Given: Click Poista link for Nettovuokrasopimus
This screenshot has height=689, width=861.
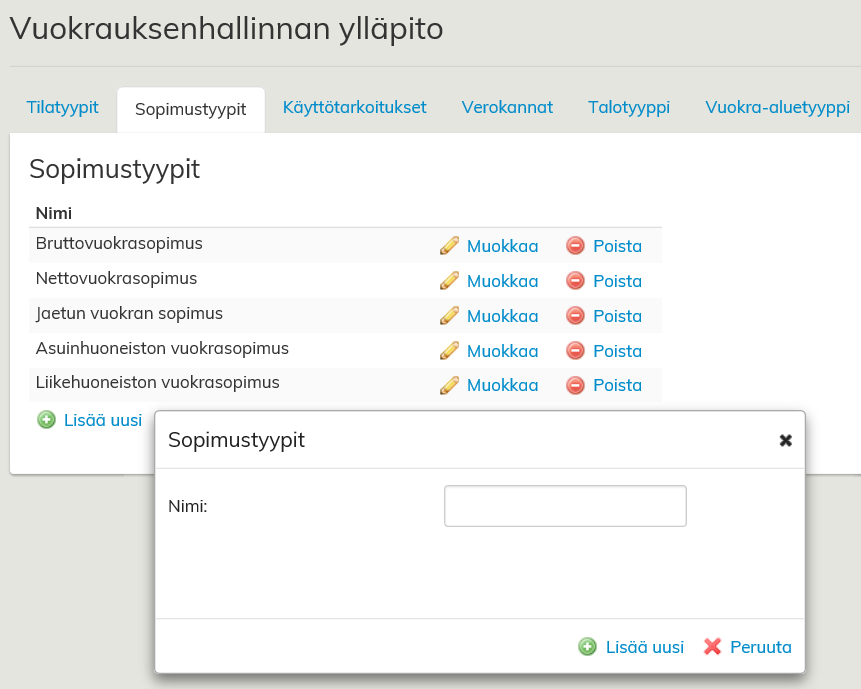Looking at the screenshot, I should (x=617, y=281).
